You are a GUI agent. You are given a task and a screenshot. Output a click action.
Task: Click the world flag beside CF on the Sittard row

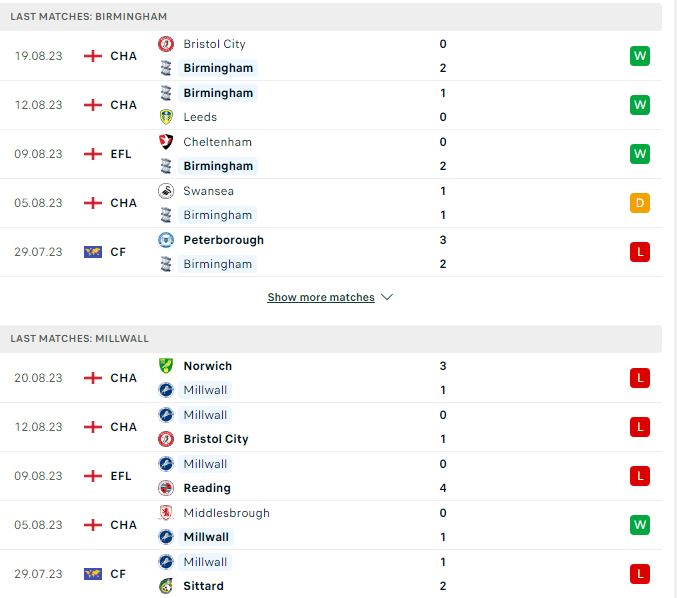point(93,574)
